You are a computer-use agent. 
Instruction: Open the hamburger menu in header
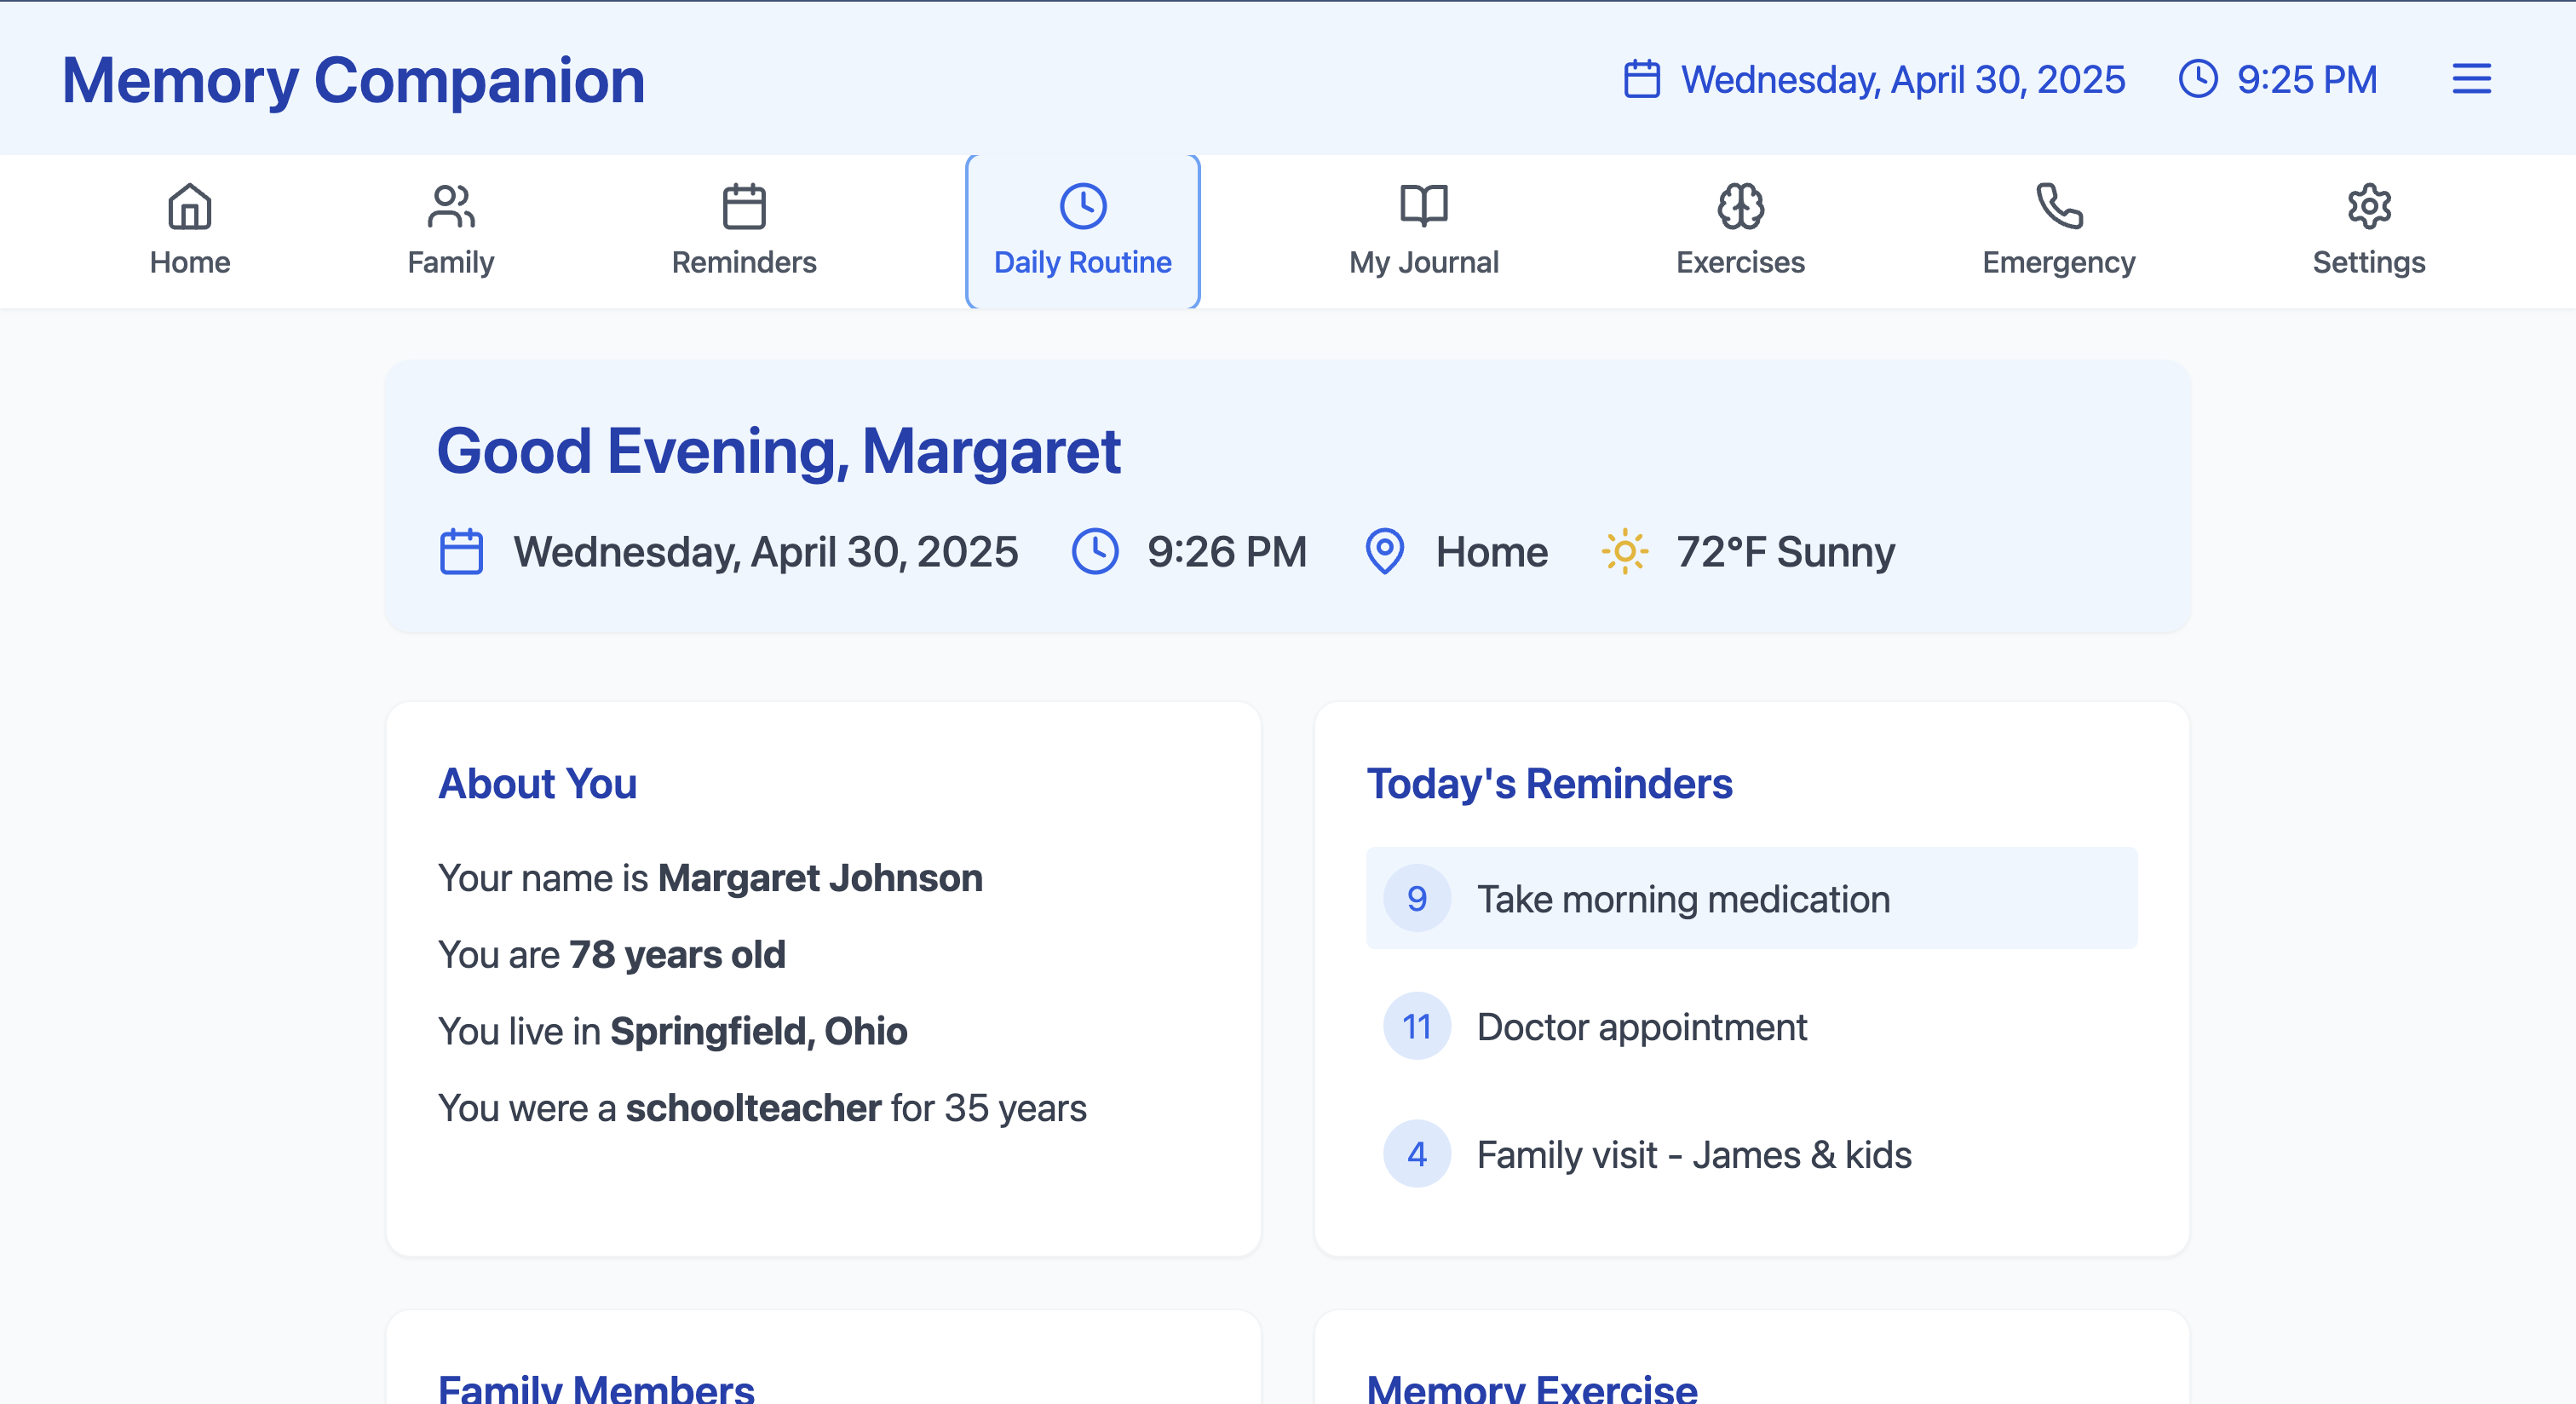(x=2471, y=79)
